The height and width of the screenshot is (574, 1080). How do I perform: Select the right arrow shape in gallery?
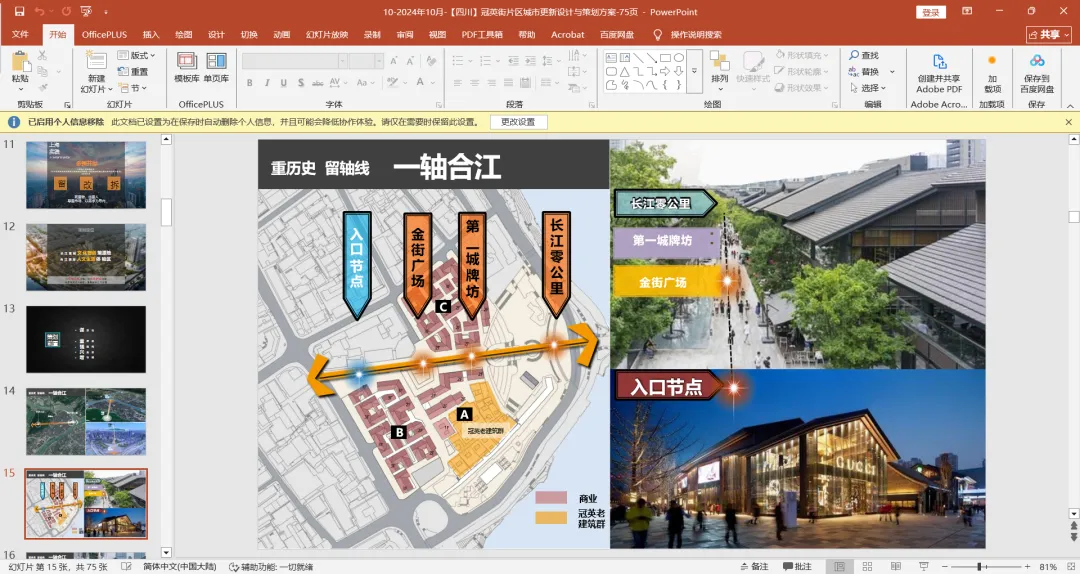[665, 72]
